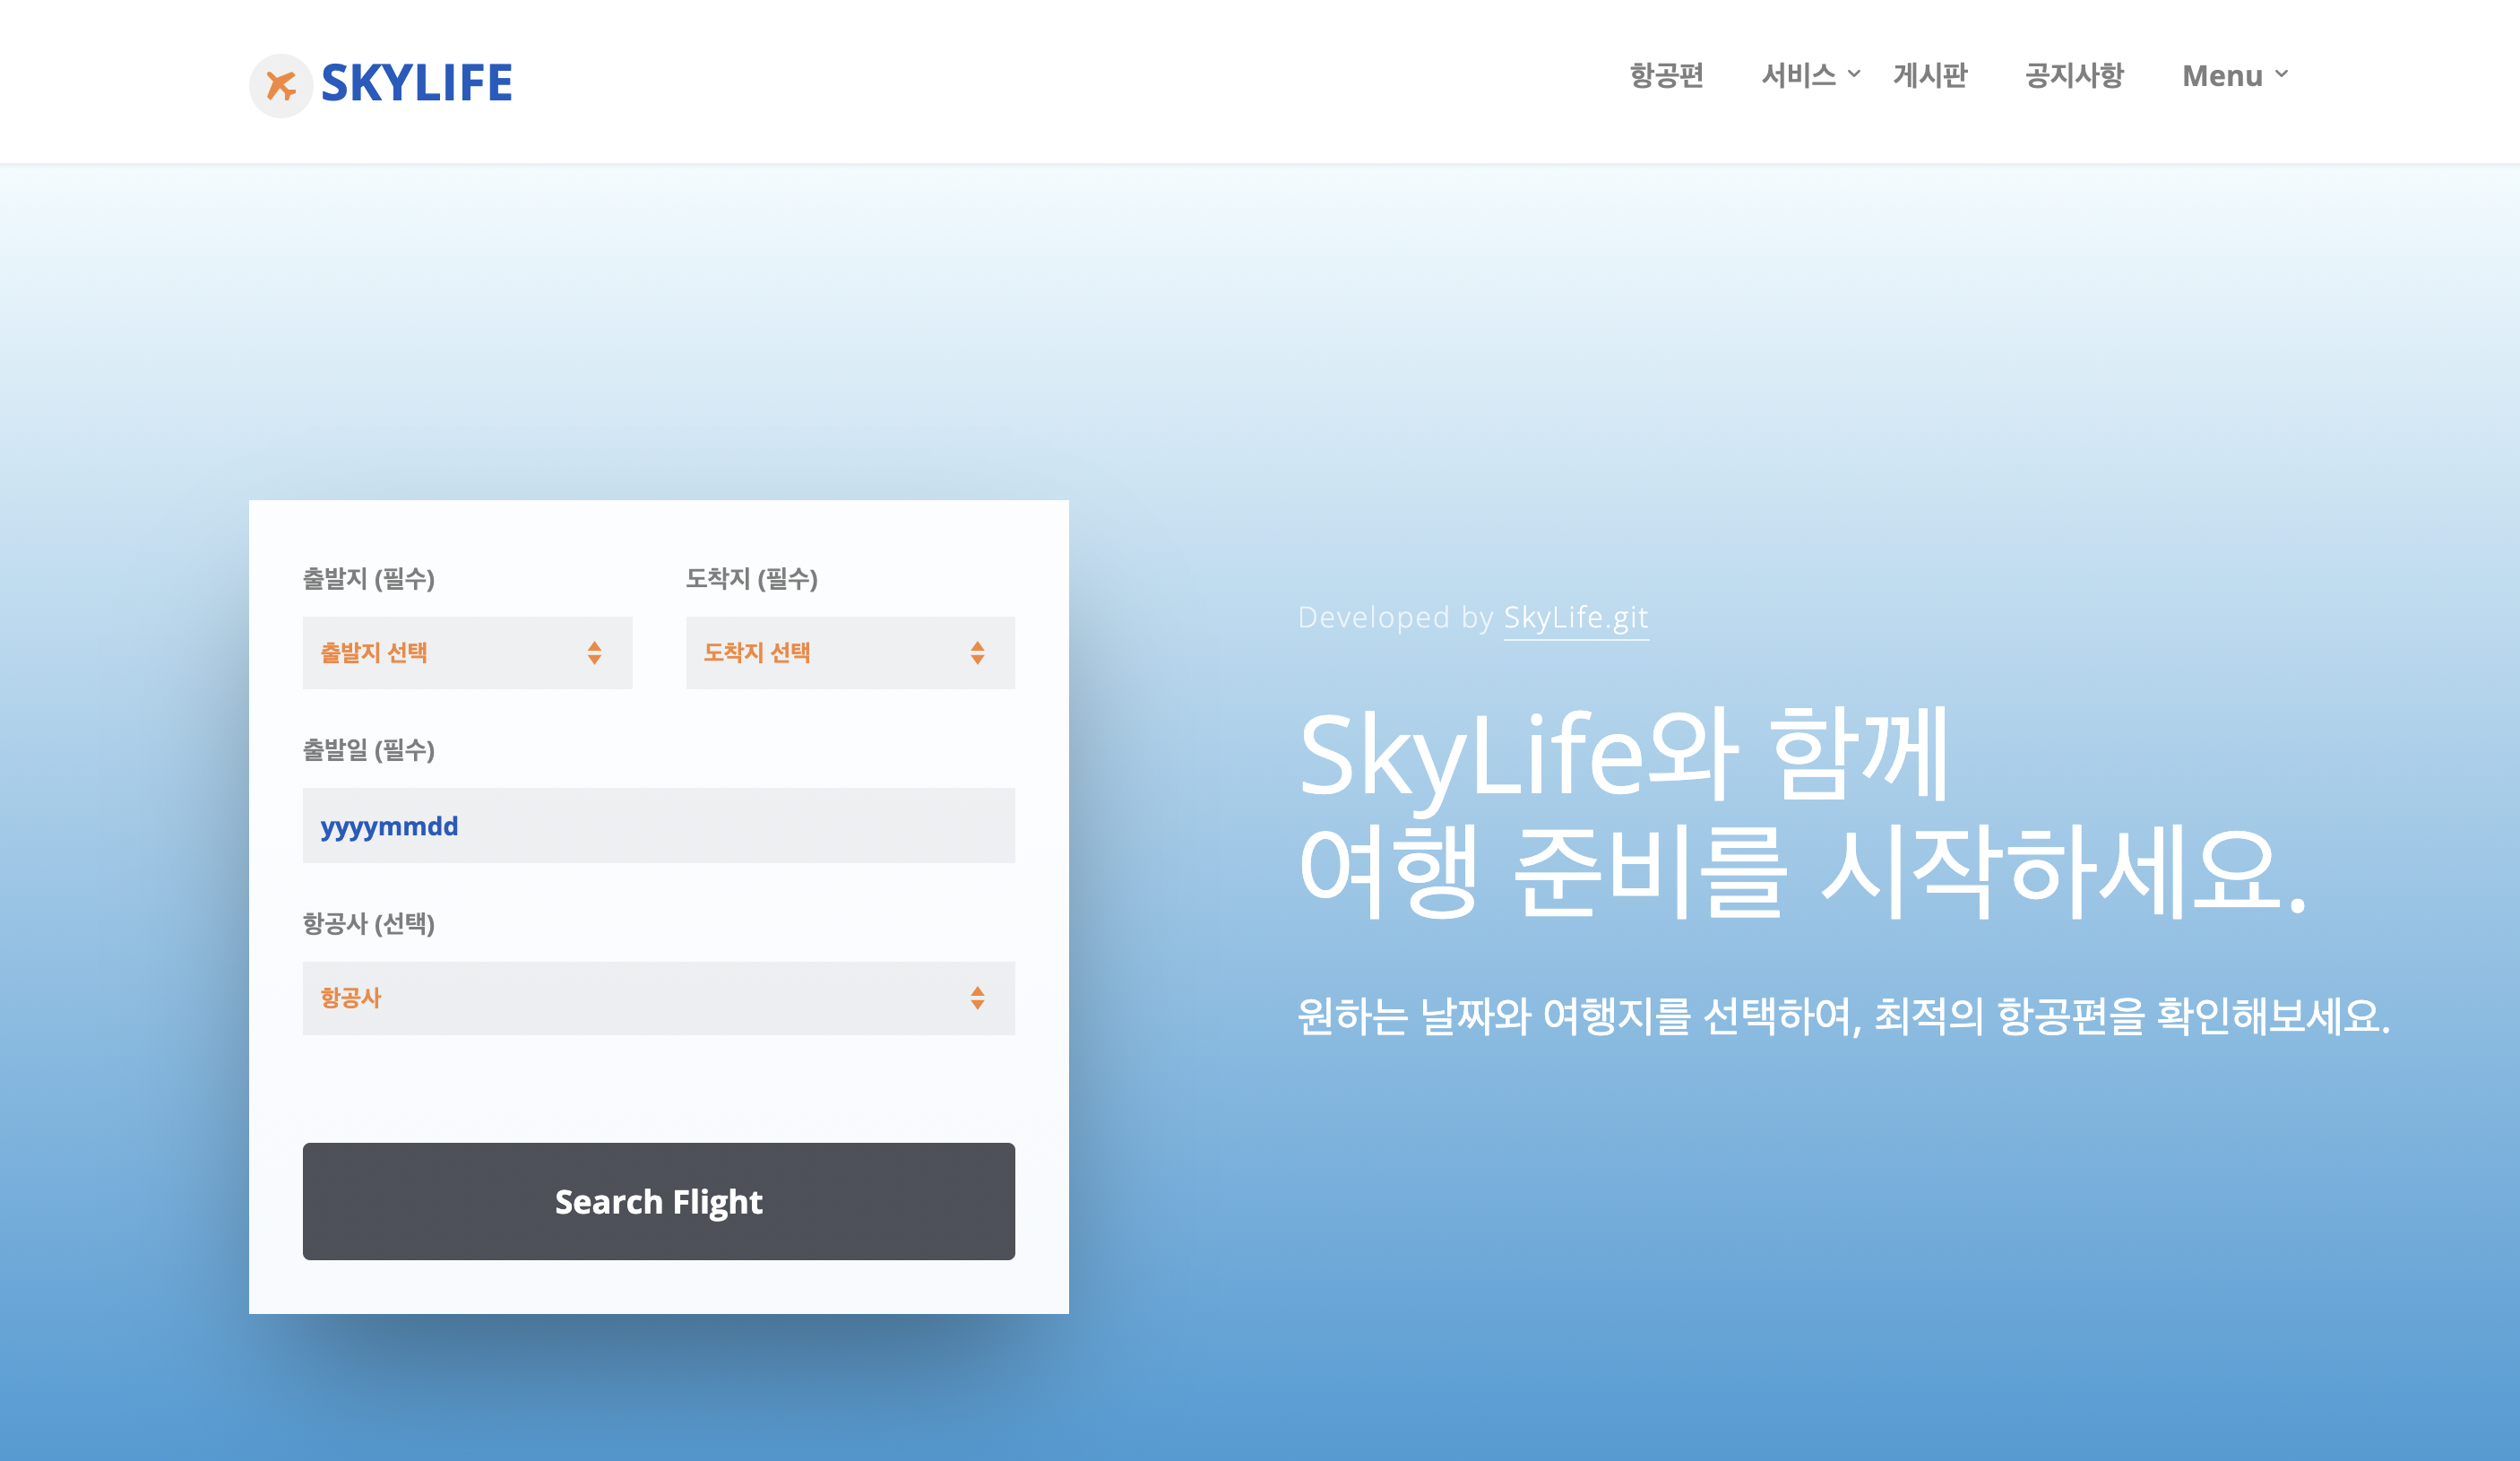This screenshot has height=1461, width=2520.
Task: Open the 항공편 navigation item
Action: pos(1665,76)
